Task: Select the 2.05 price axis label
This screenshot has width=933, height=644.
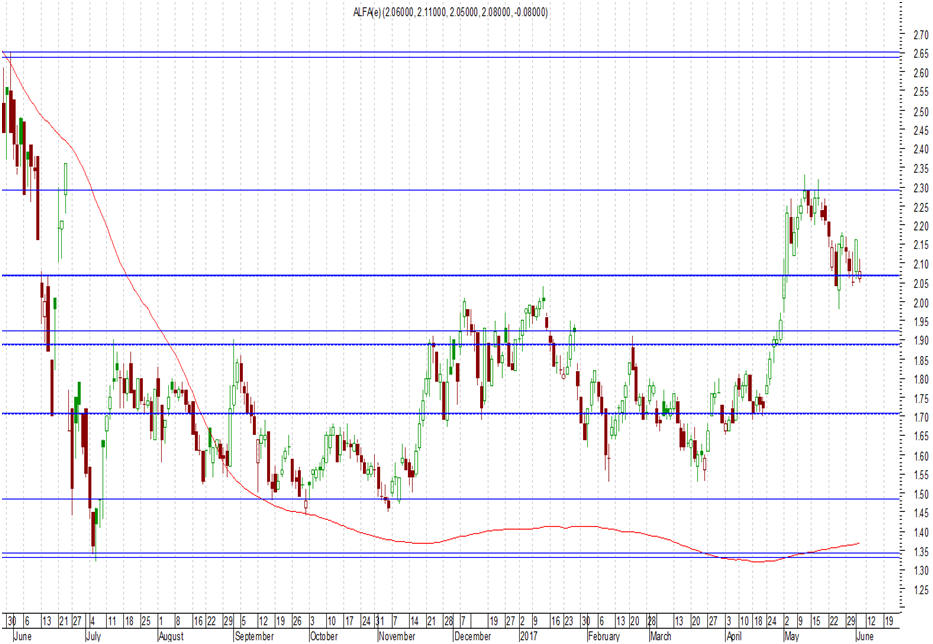Action: click(921, 284)
